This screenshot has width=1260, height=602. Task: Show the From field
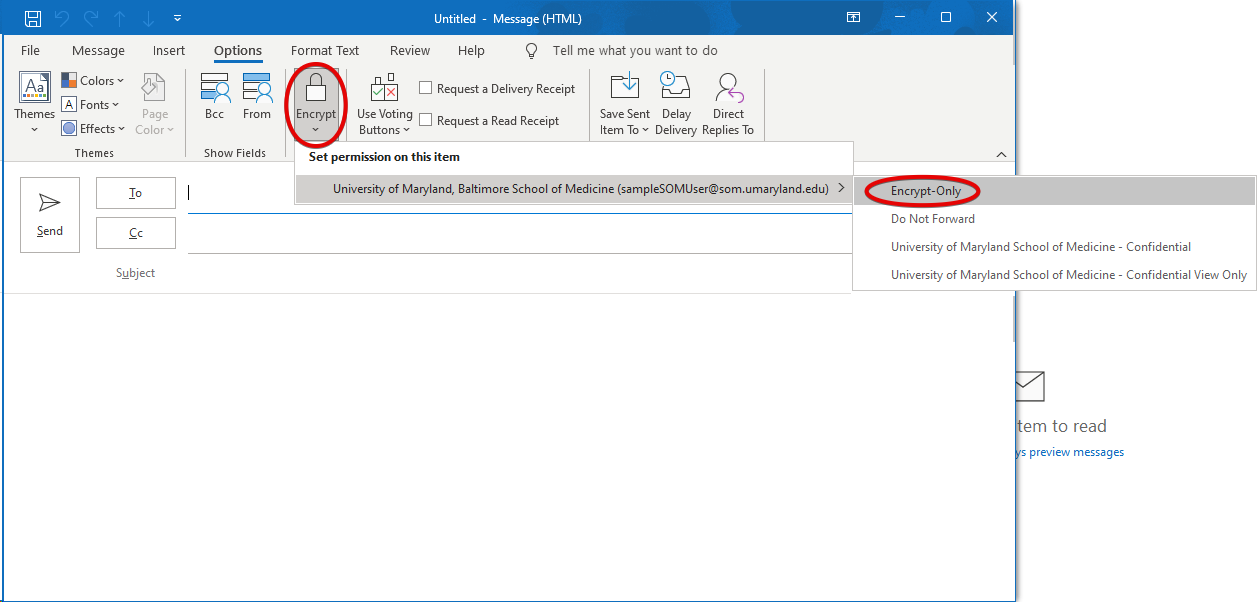[257, 98]
